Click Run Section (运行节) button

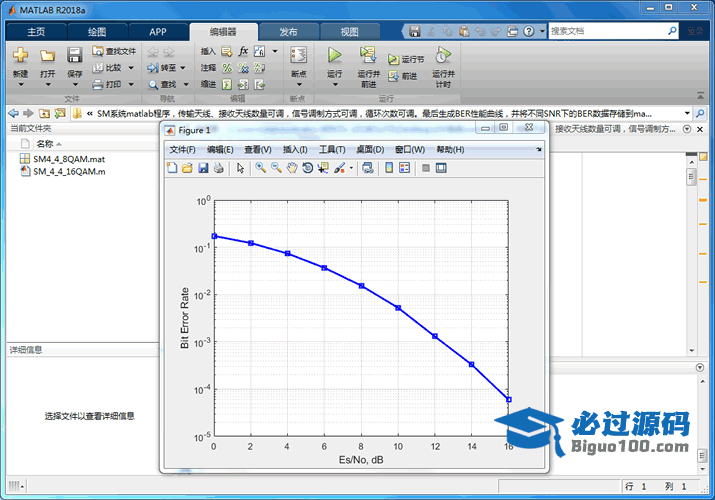(406, 59)
